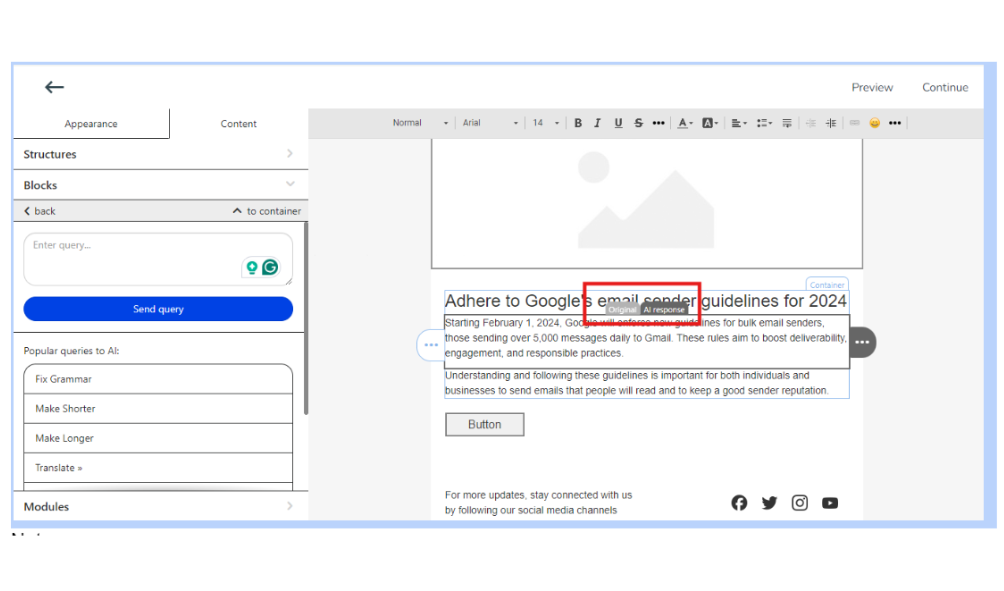Send the AI query
The image size is (1004, 591).
coord(158,309)
